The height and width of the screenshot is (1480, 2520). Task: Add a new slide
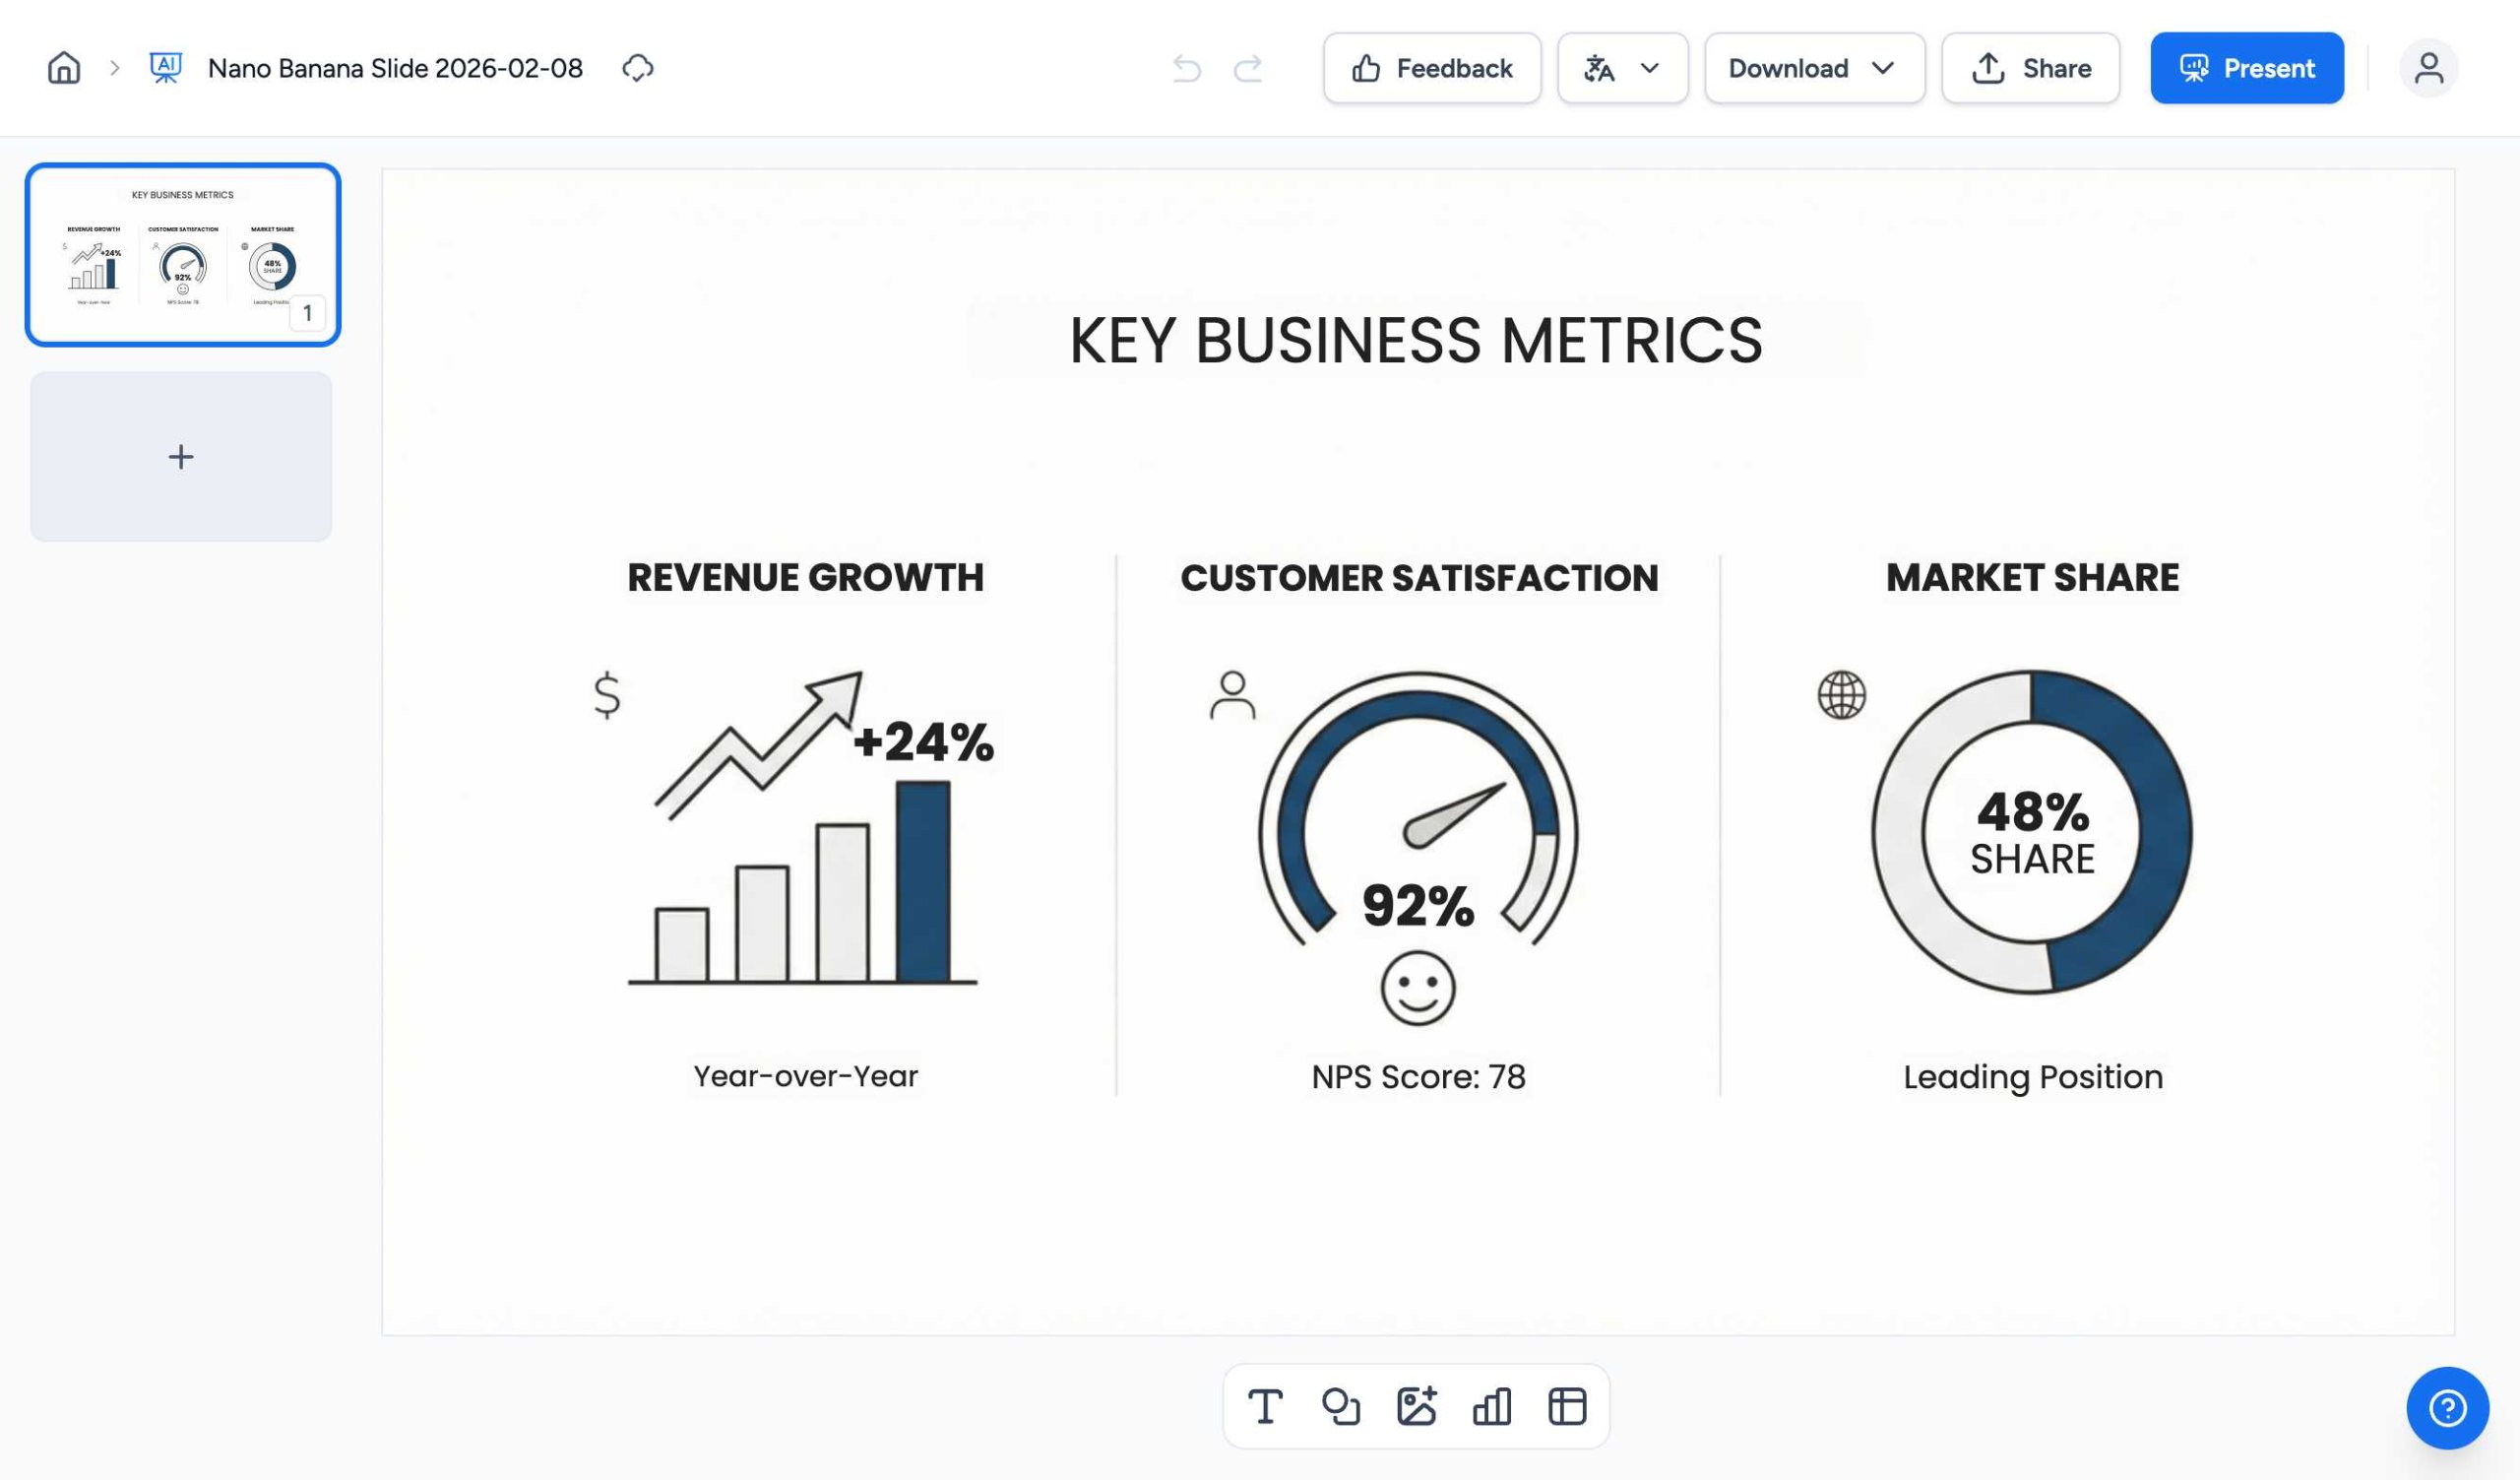pyautogui.click(x=180, y=457)
